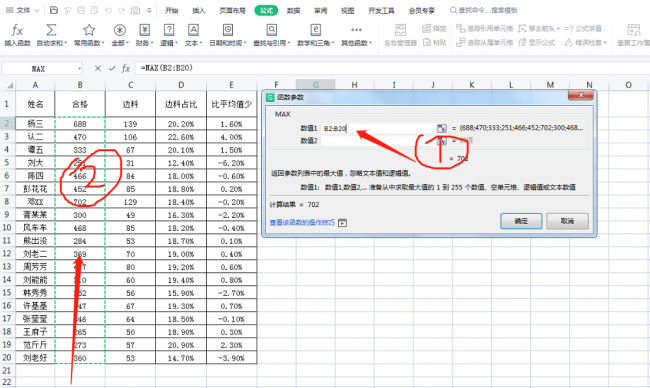Click Trace Dependents (追踪从属单元格)
650x388 pixels.
(x=485, y=42)
